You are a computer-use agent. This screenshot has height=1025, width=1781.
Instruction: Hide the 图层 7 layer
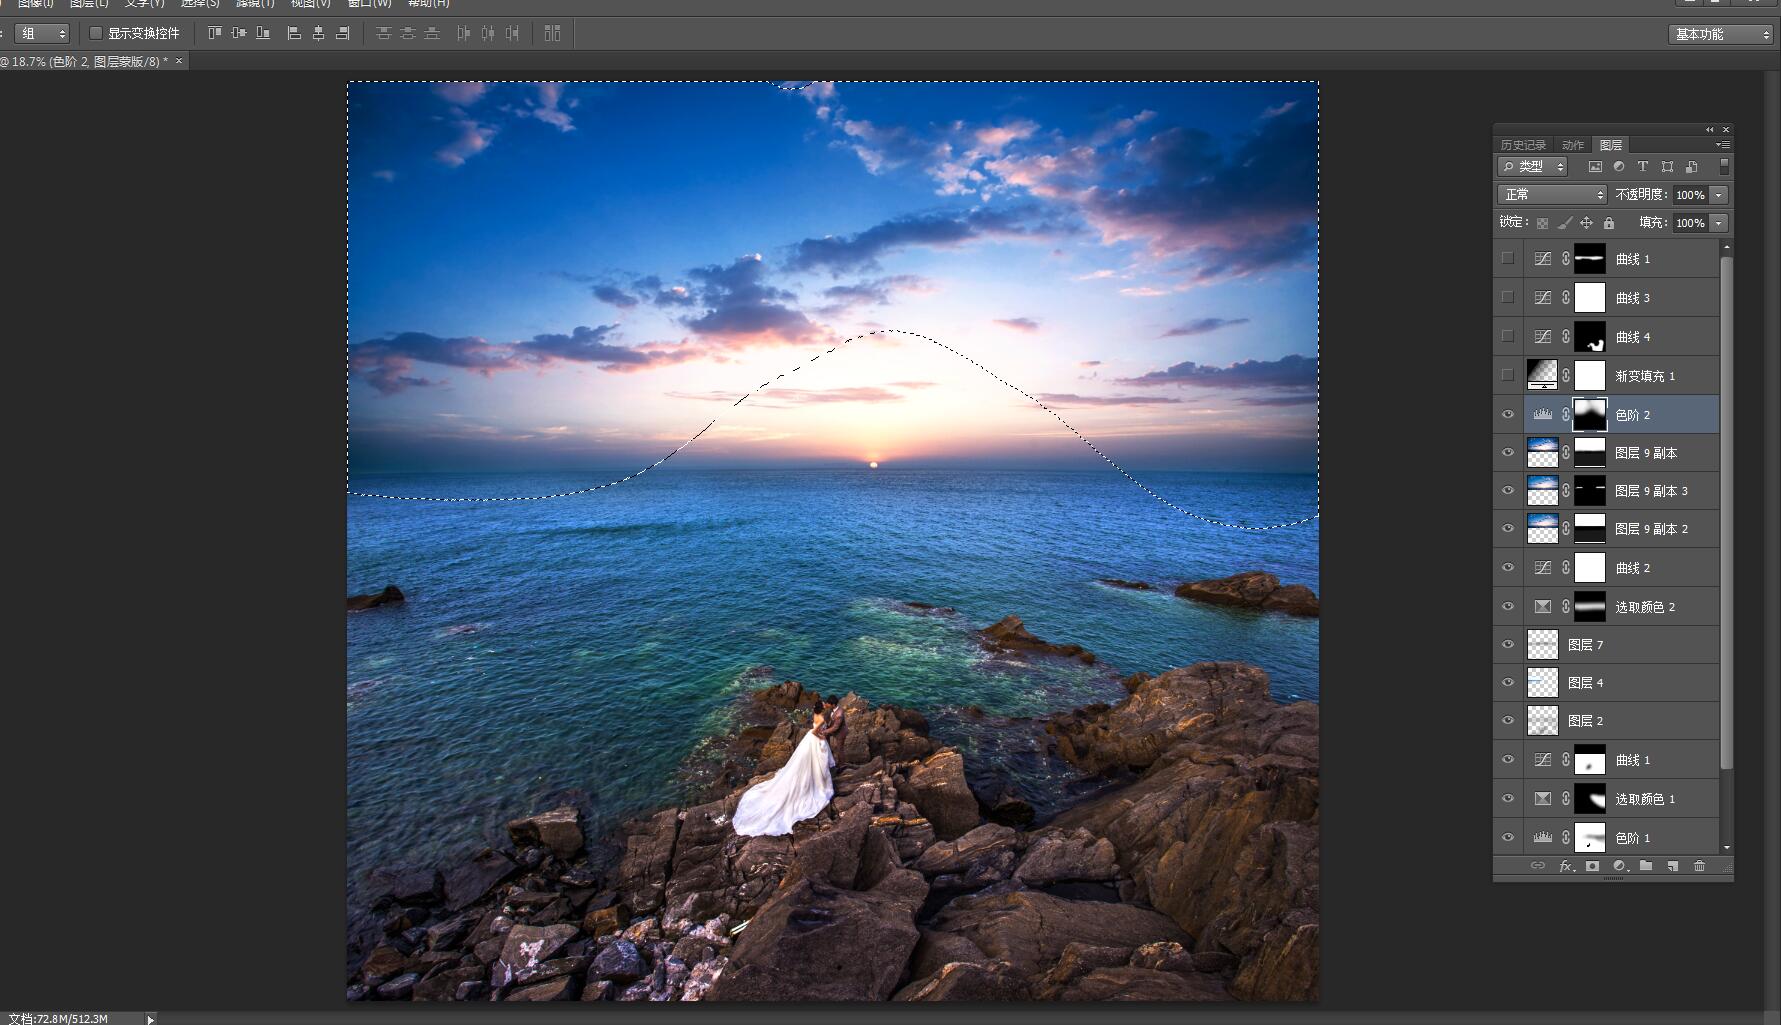point(1508,645)
